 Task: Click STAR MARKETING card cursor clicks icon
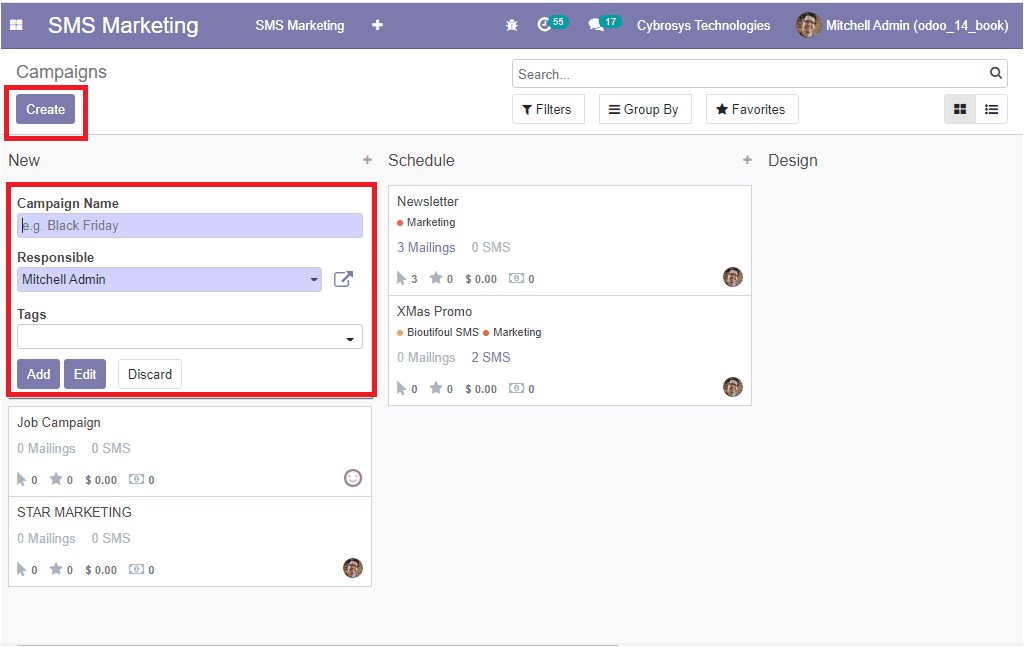(21, 569)
